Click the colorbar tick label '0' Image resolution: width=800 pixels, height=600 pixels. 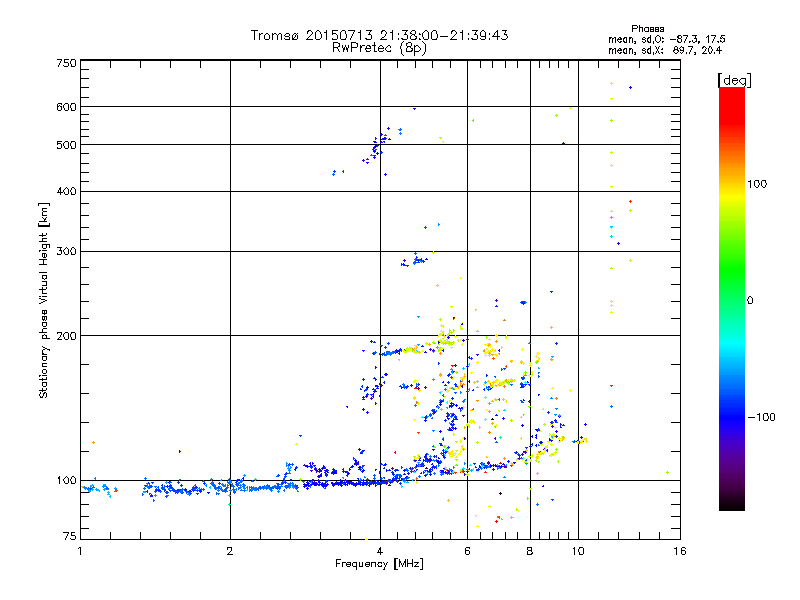point(749,301)
